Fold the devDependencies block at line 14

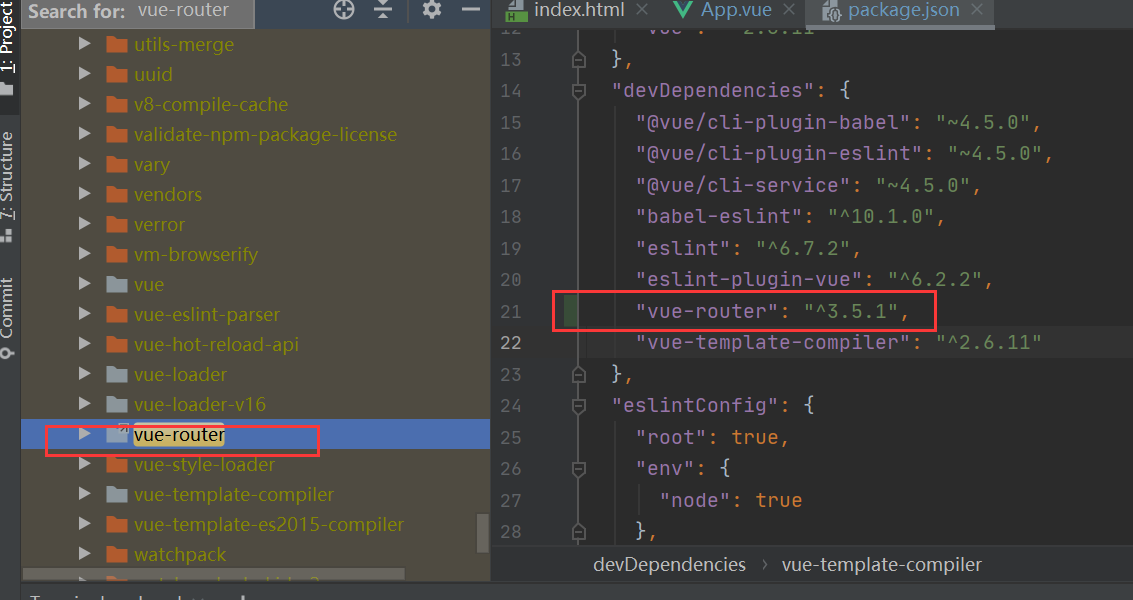[x=579, y=90]
